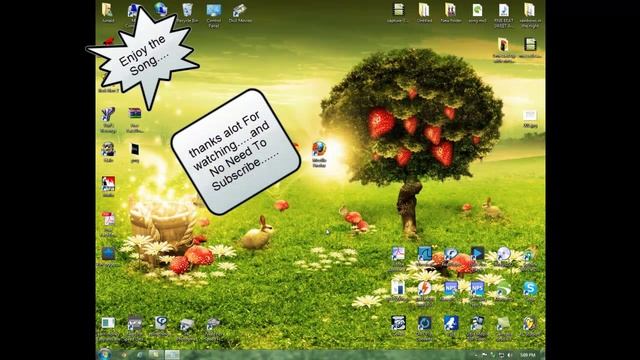Launch the Mozilla Firefox desktop shortcut
This screenshot has width=640, height=360.
pos(319,149)
